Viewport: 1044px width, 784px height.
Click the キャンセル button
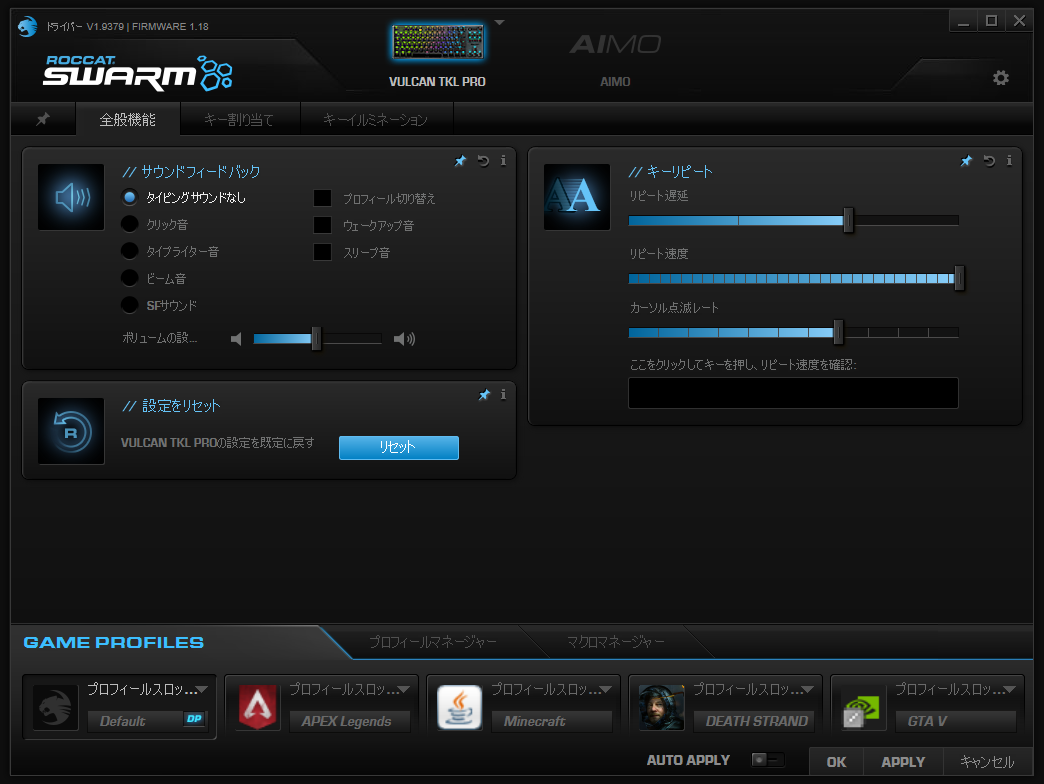tap(987, 762)
